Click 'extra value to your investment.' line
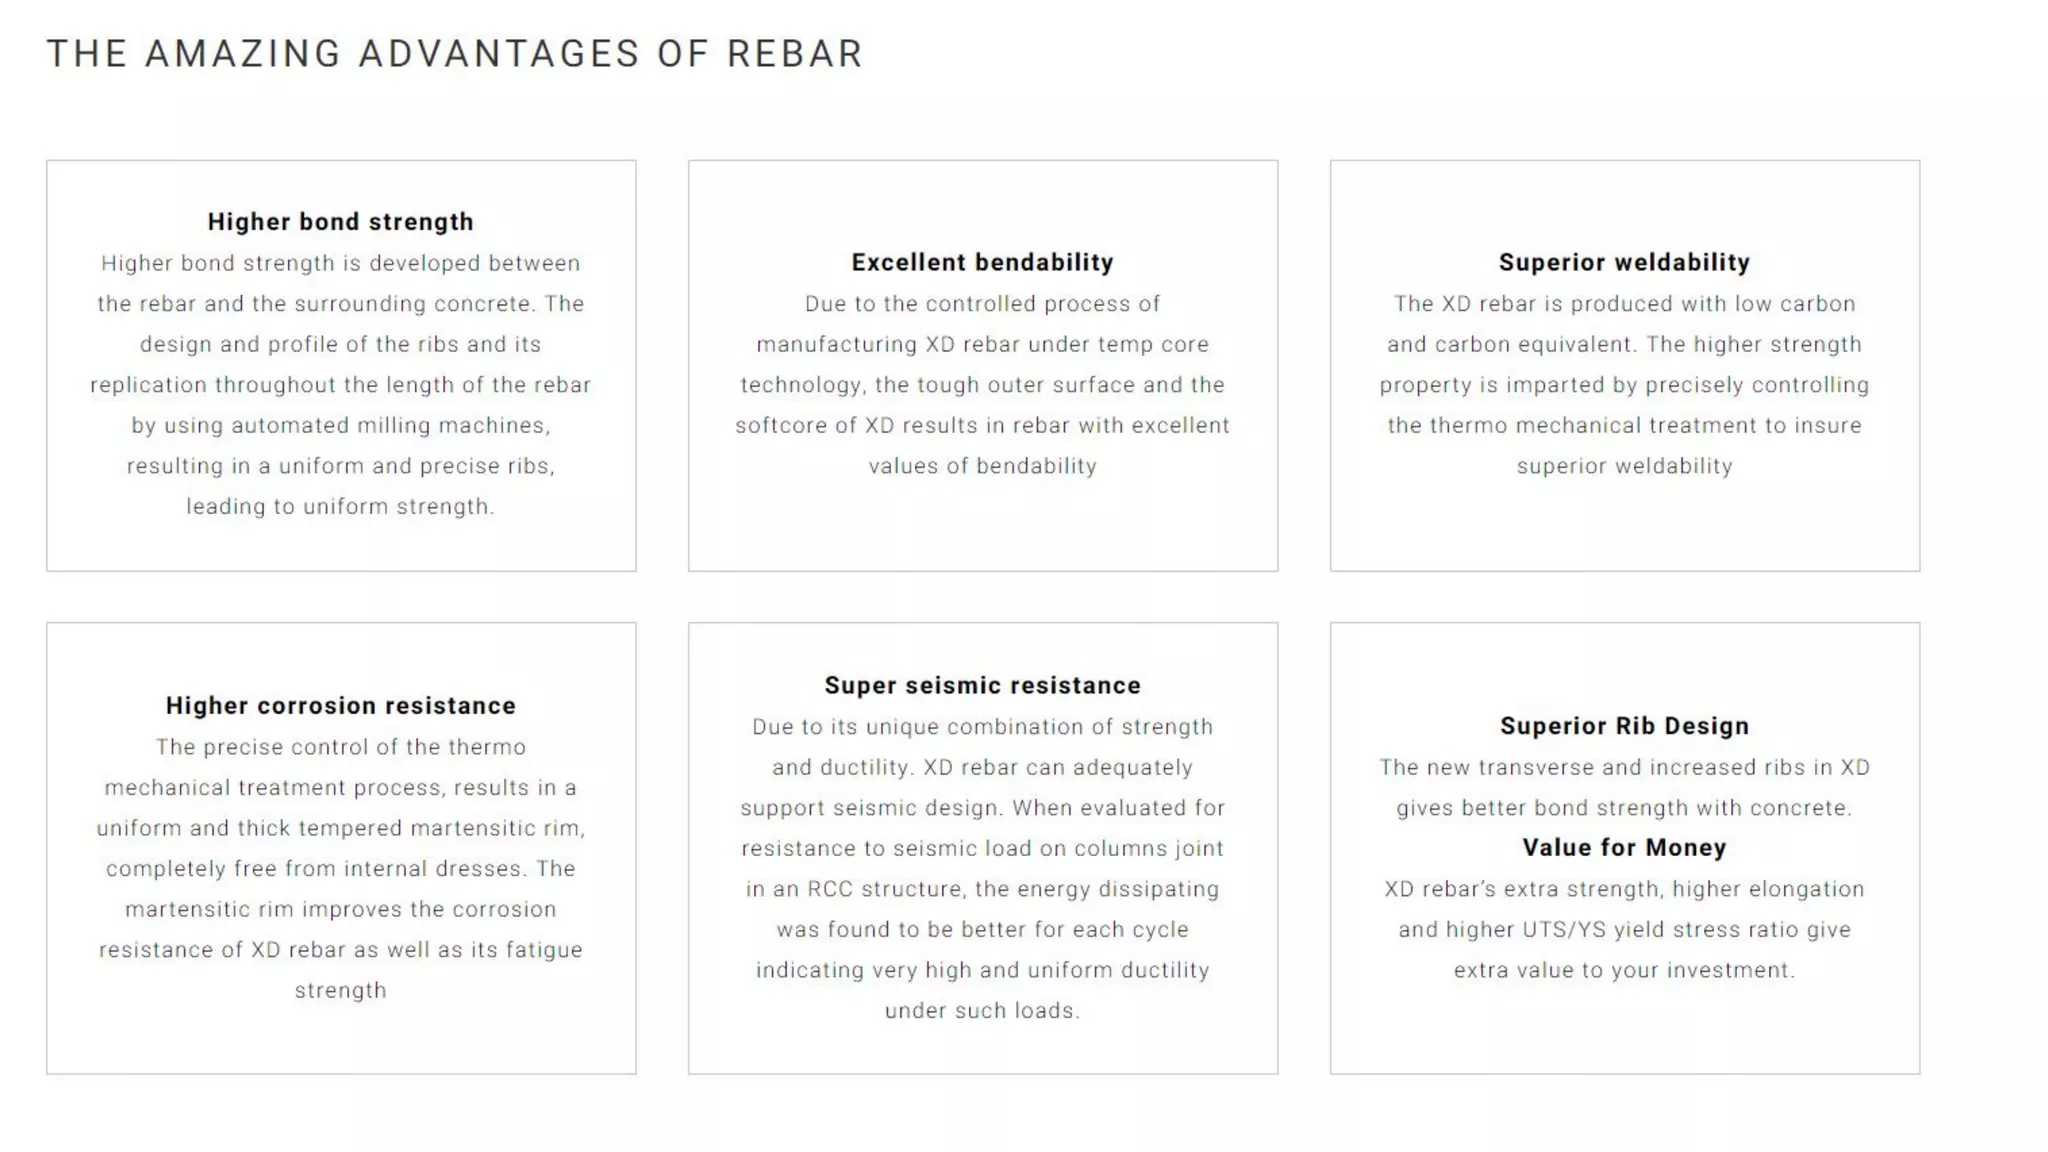 [1625, 970]
